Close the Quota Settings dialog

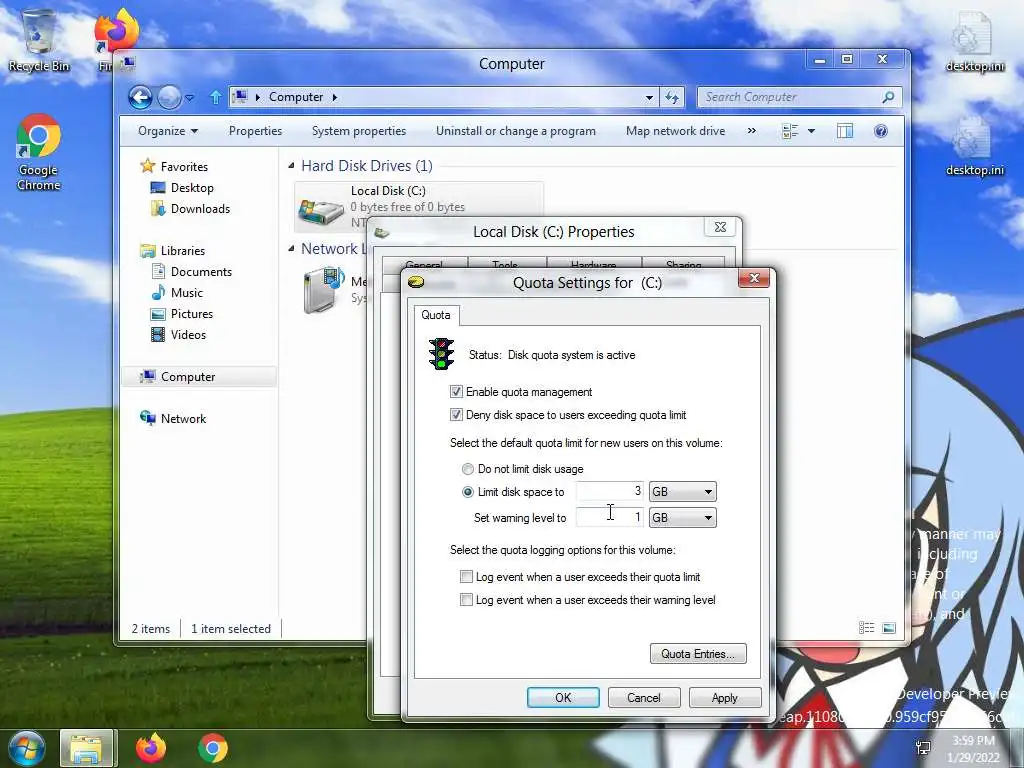pos(754,278)
